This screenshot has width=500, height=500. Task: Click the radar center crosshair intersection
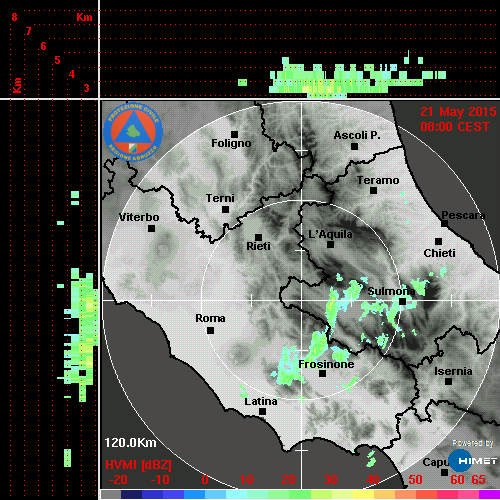tap(302, 300)
